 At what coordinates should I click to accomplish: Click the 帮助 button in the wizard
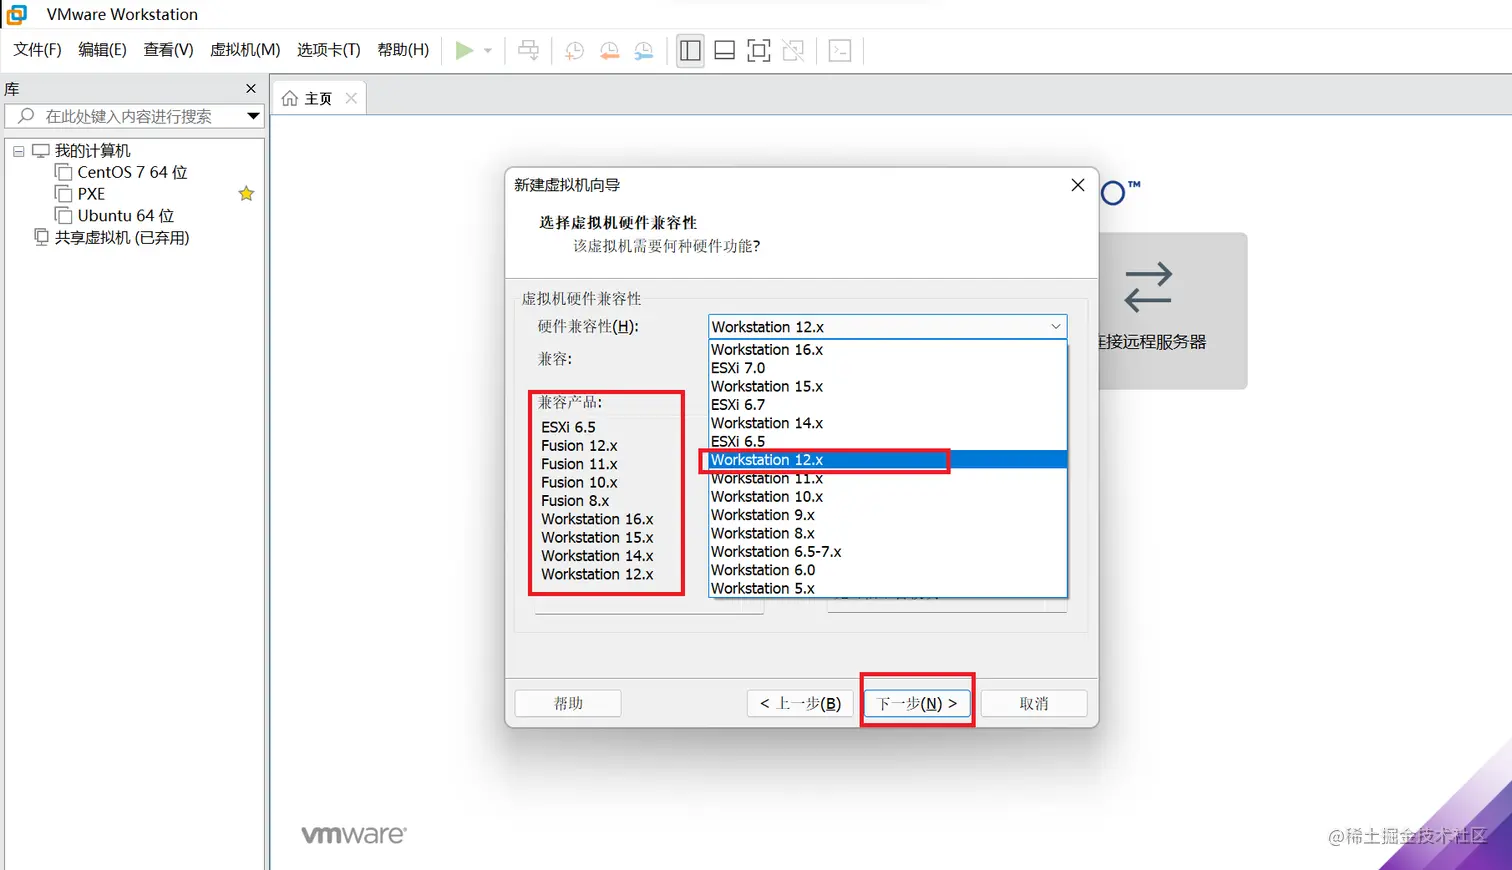pyautogui.click(x=568, y=703)
